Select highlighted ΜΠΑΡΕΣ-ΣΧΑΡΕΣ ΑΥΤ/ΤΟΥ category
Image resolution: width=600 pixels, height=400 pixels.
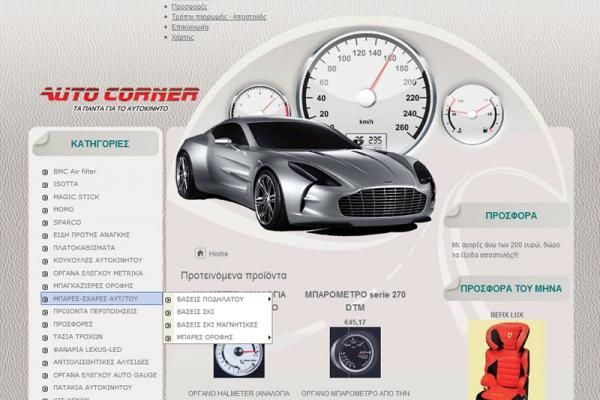pos(102,299)
